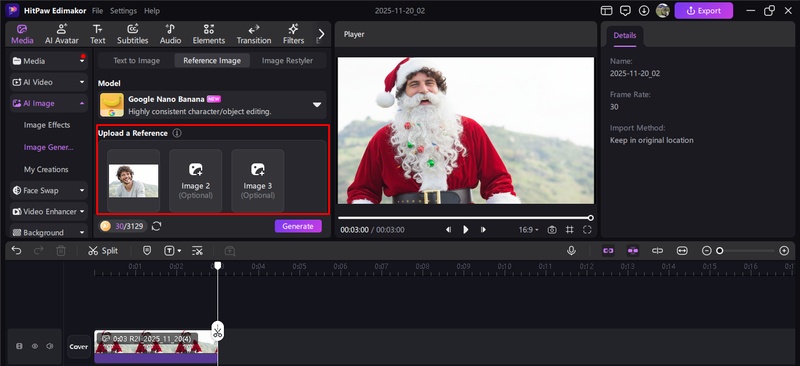Toggle auto snapping on the timeline
800x366 pixels.
coord(633,251)
